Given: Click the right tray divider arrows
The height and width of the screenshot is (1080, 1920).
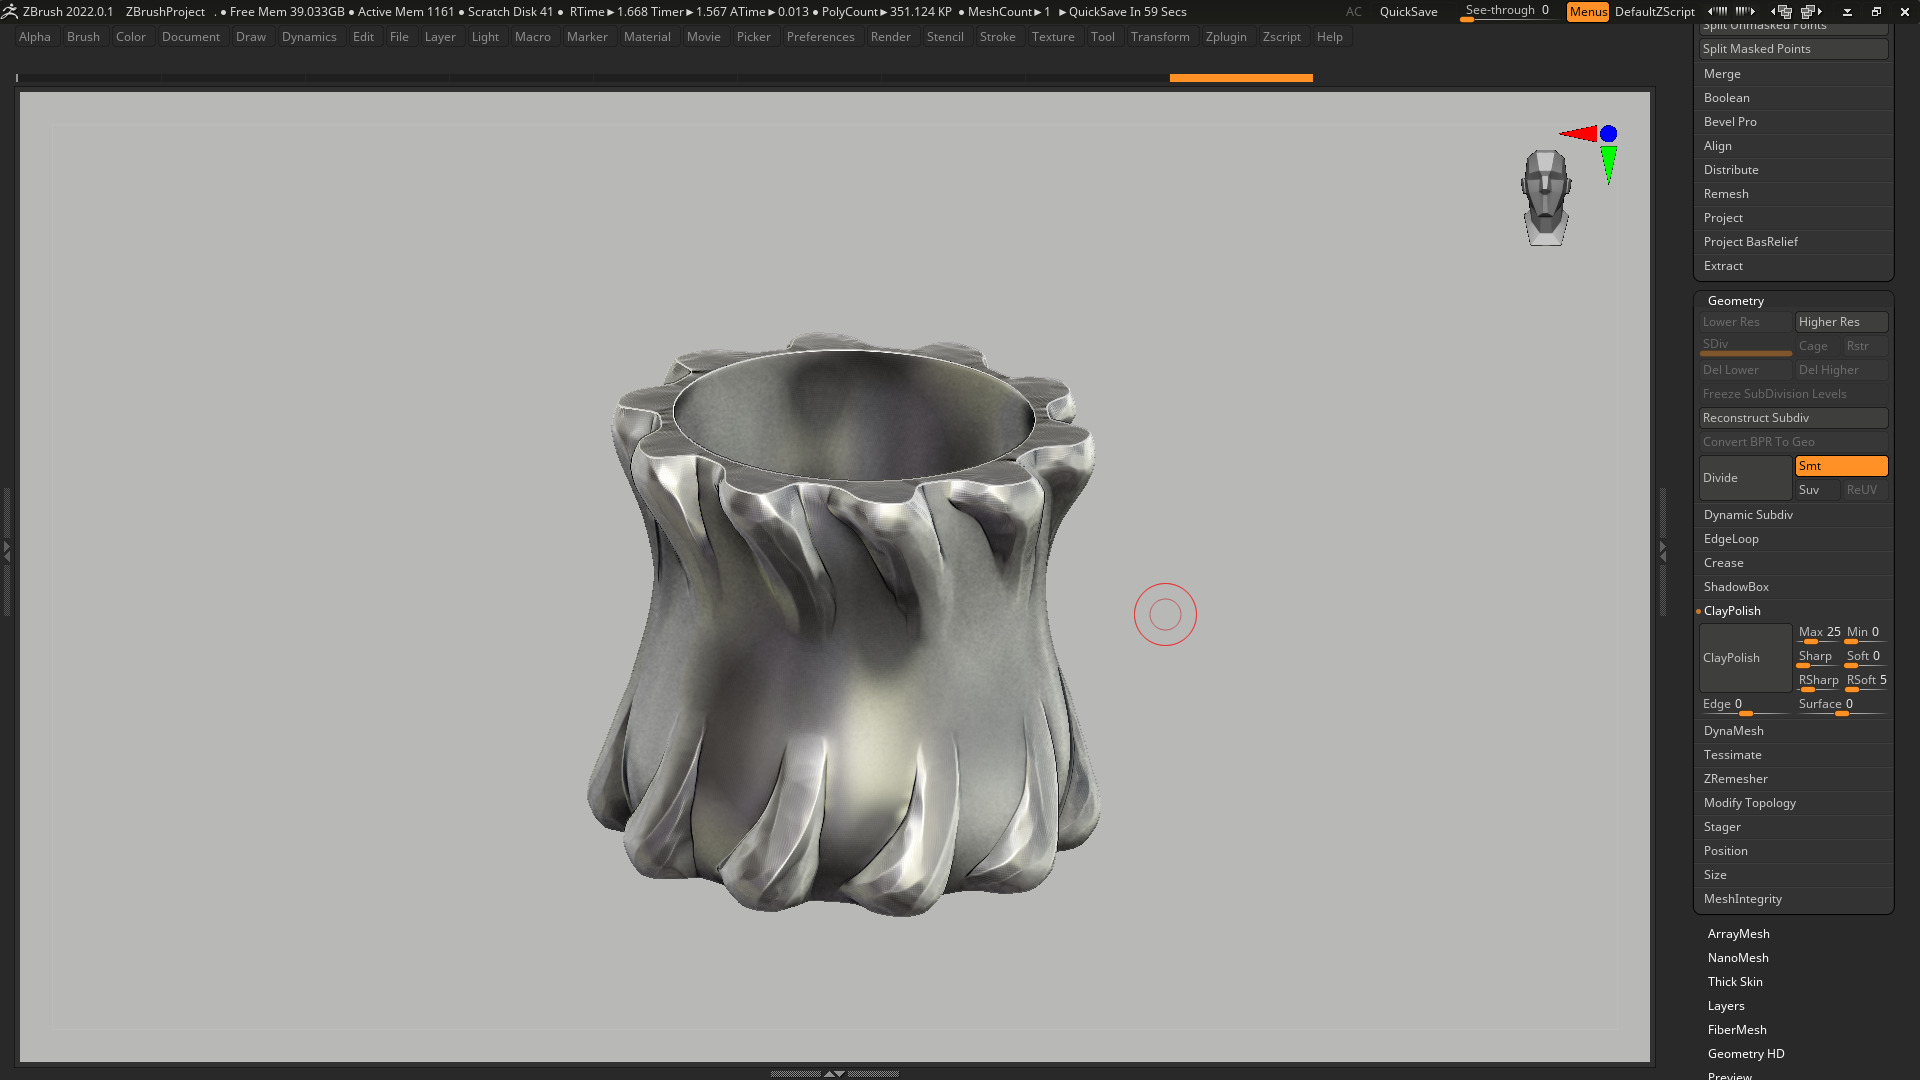Looking at the screenshot, I should click(x=1663, y=551).
